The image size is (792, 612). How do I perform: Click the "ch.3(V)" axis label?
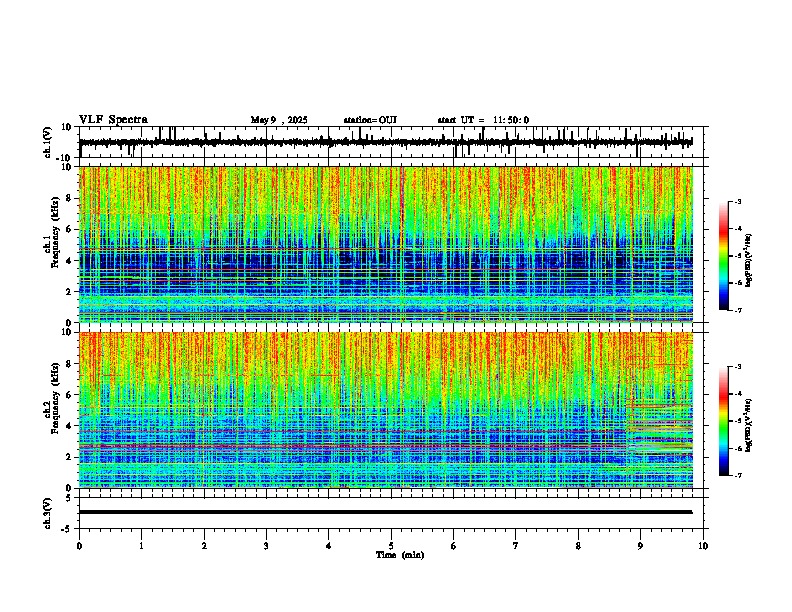click(x=48, y=514)
